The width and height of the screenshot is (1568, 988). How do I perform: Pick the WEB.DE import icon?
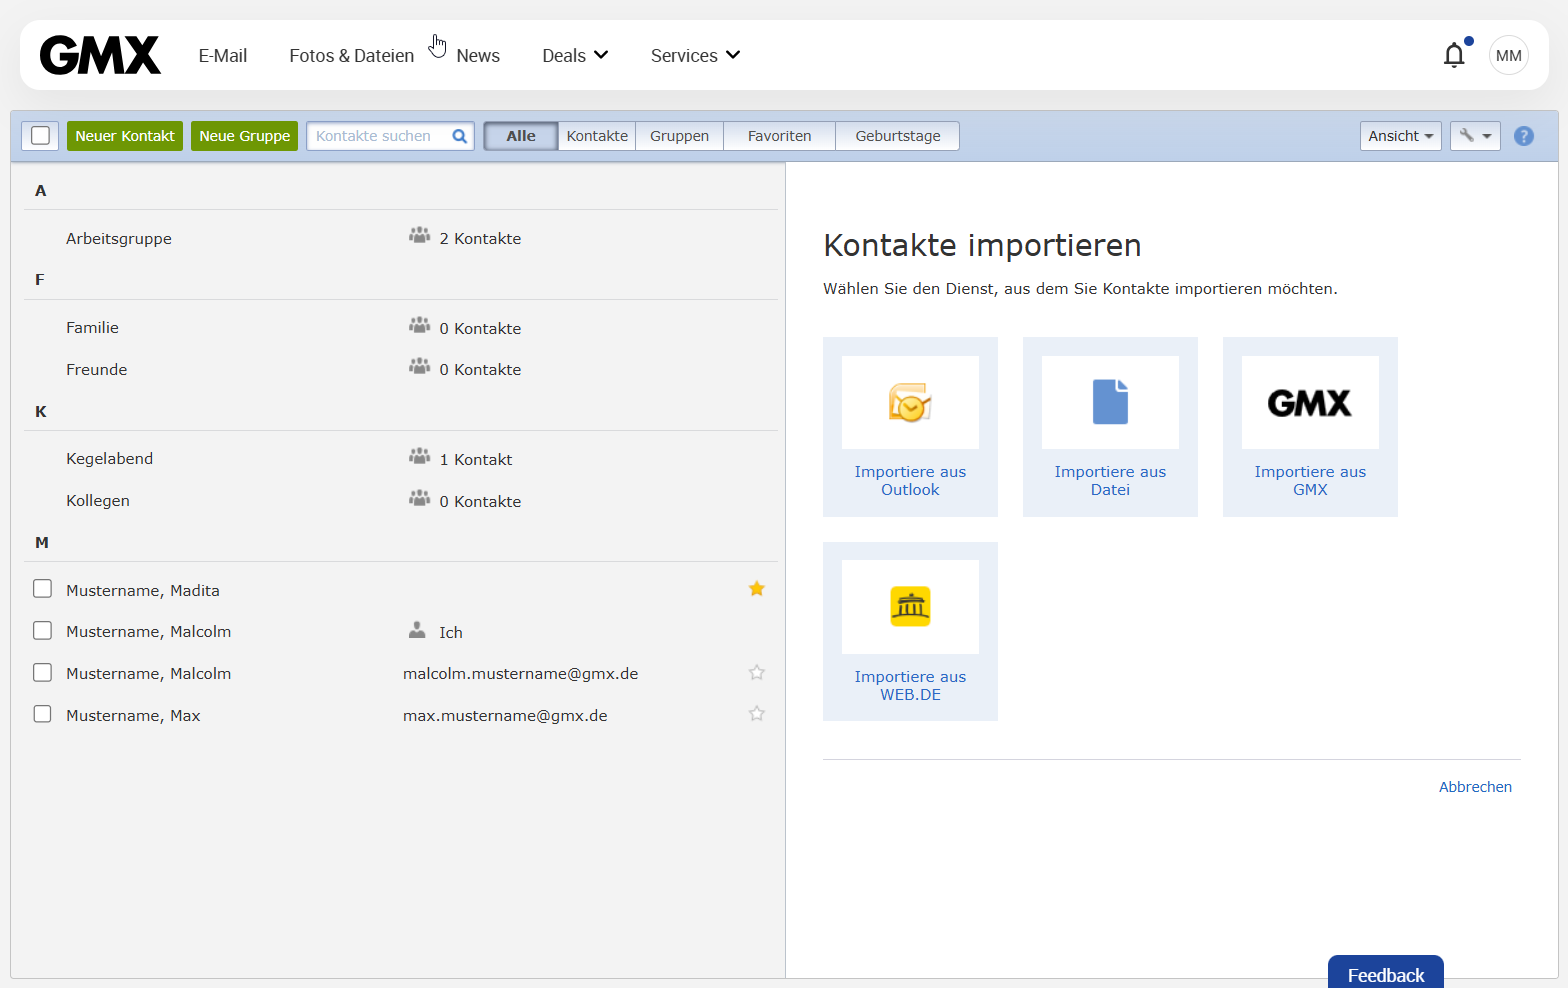click(910, 607)
